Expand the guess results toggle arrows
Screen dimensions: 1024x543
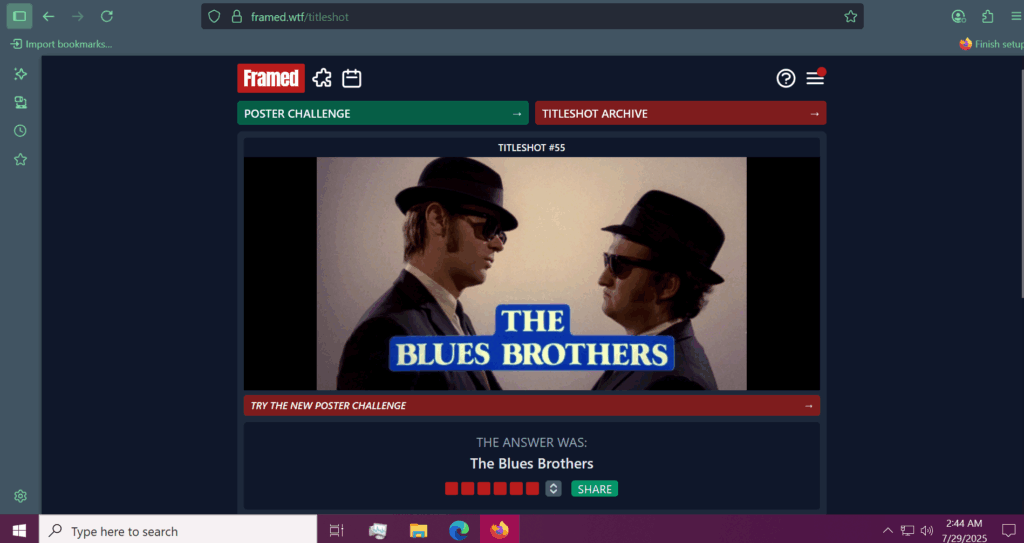(x=553, y=489)
